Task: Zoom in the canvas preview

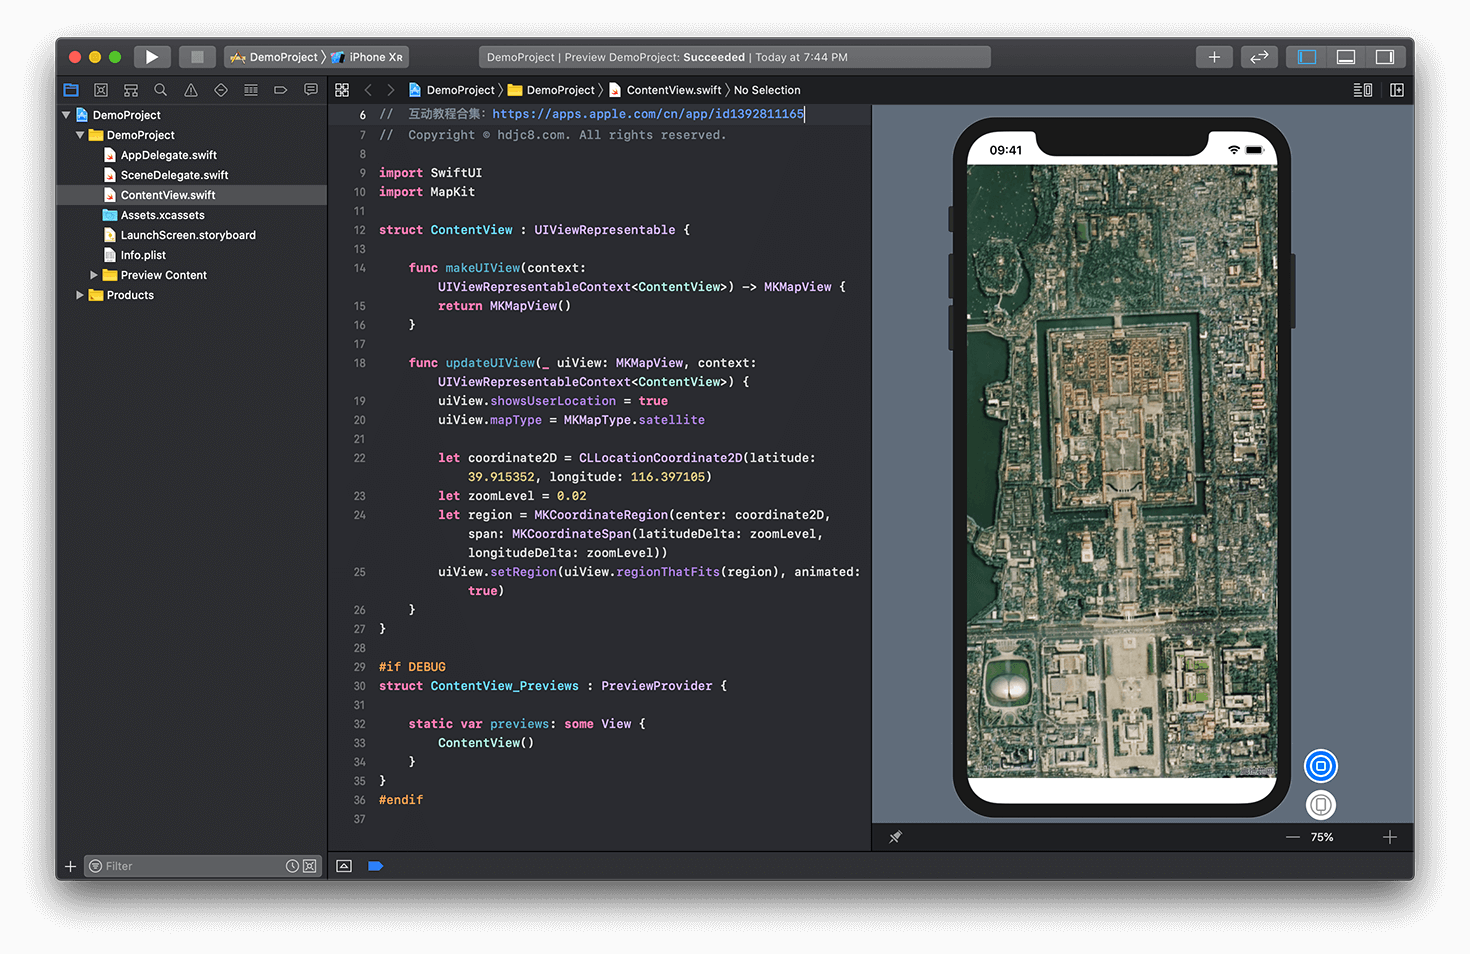Action: (1390, 837)
